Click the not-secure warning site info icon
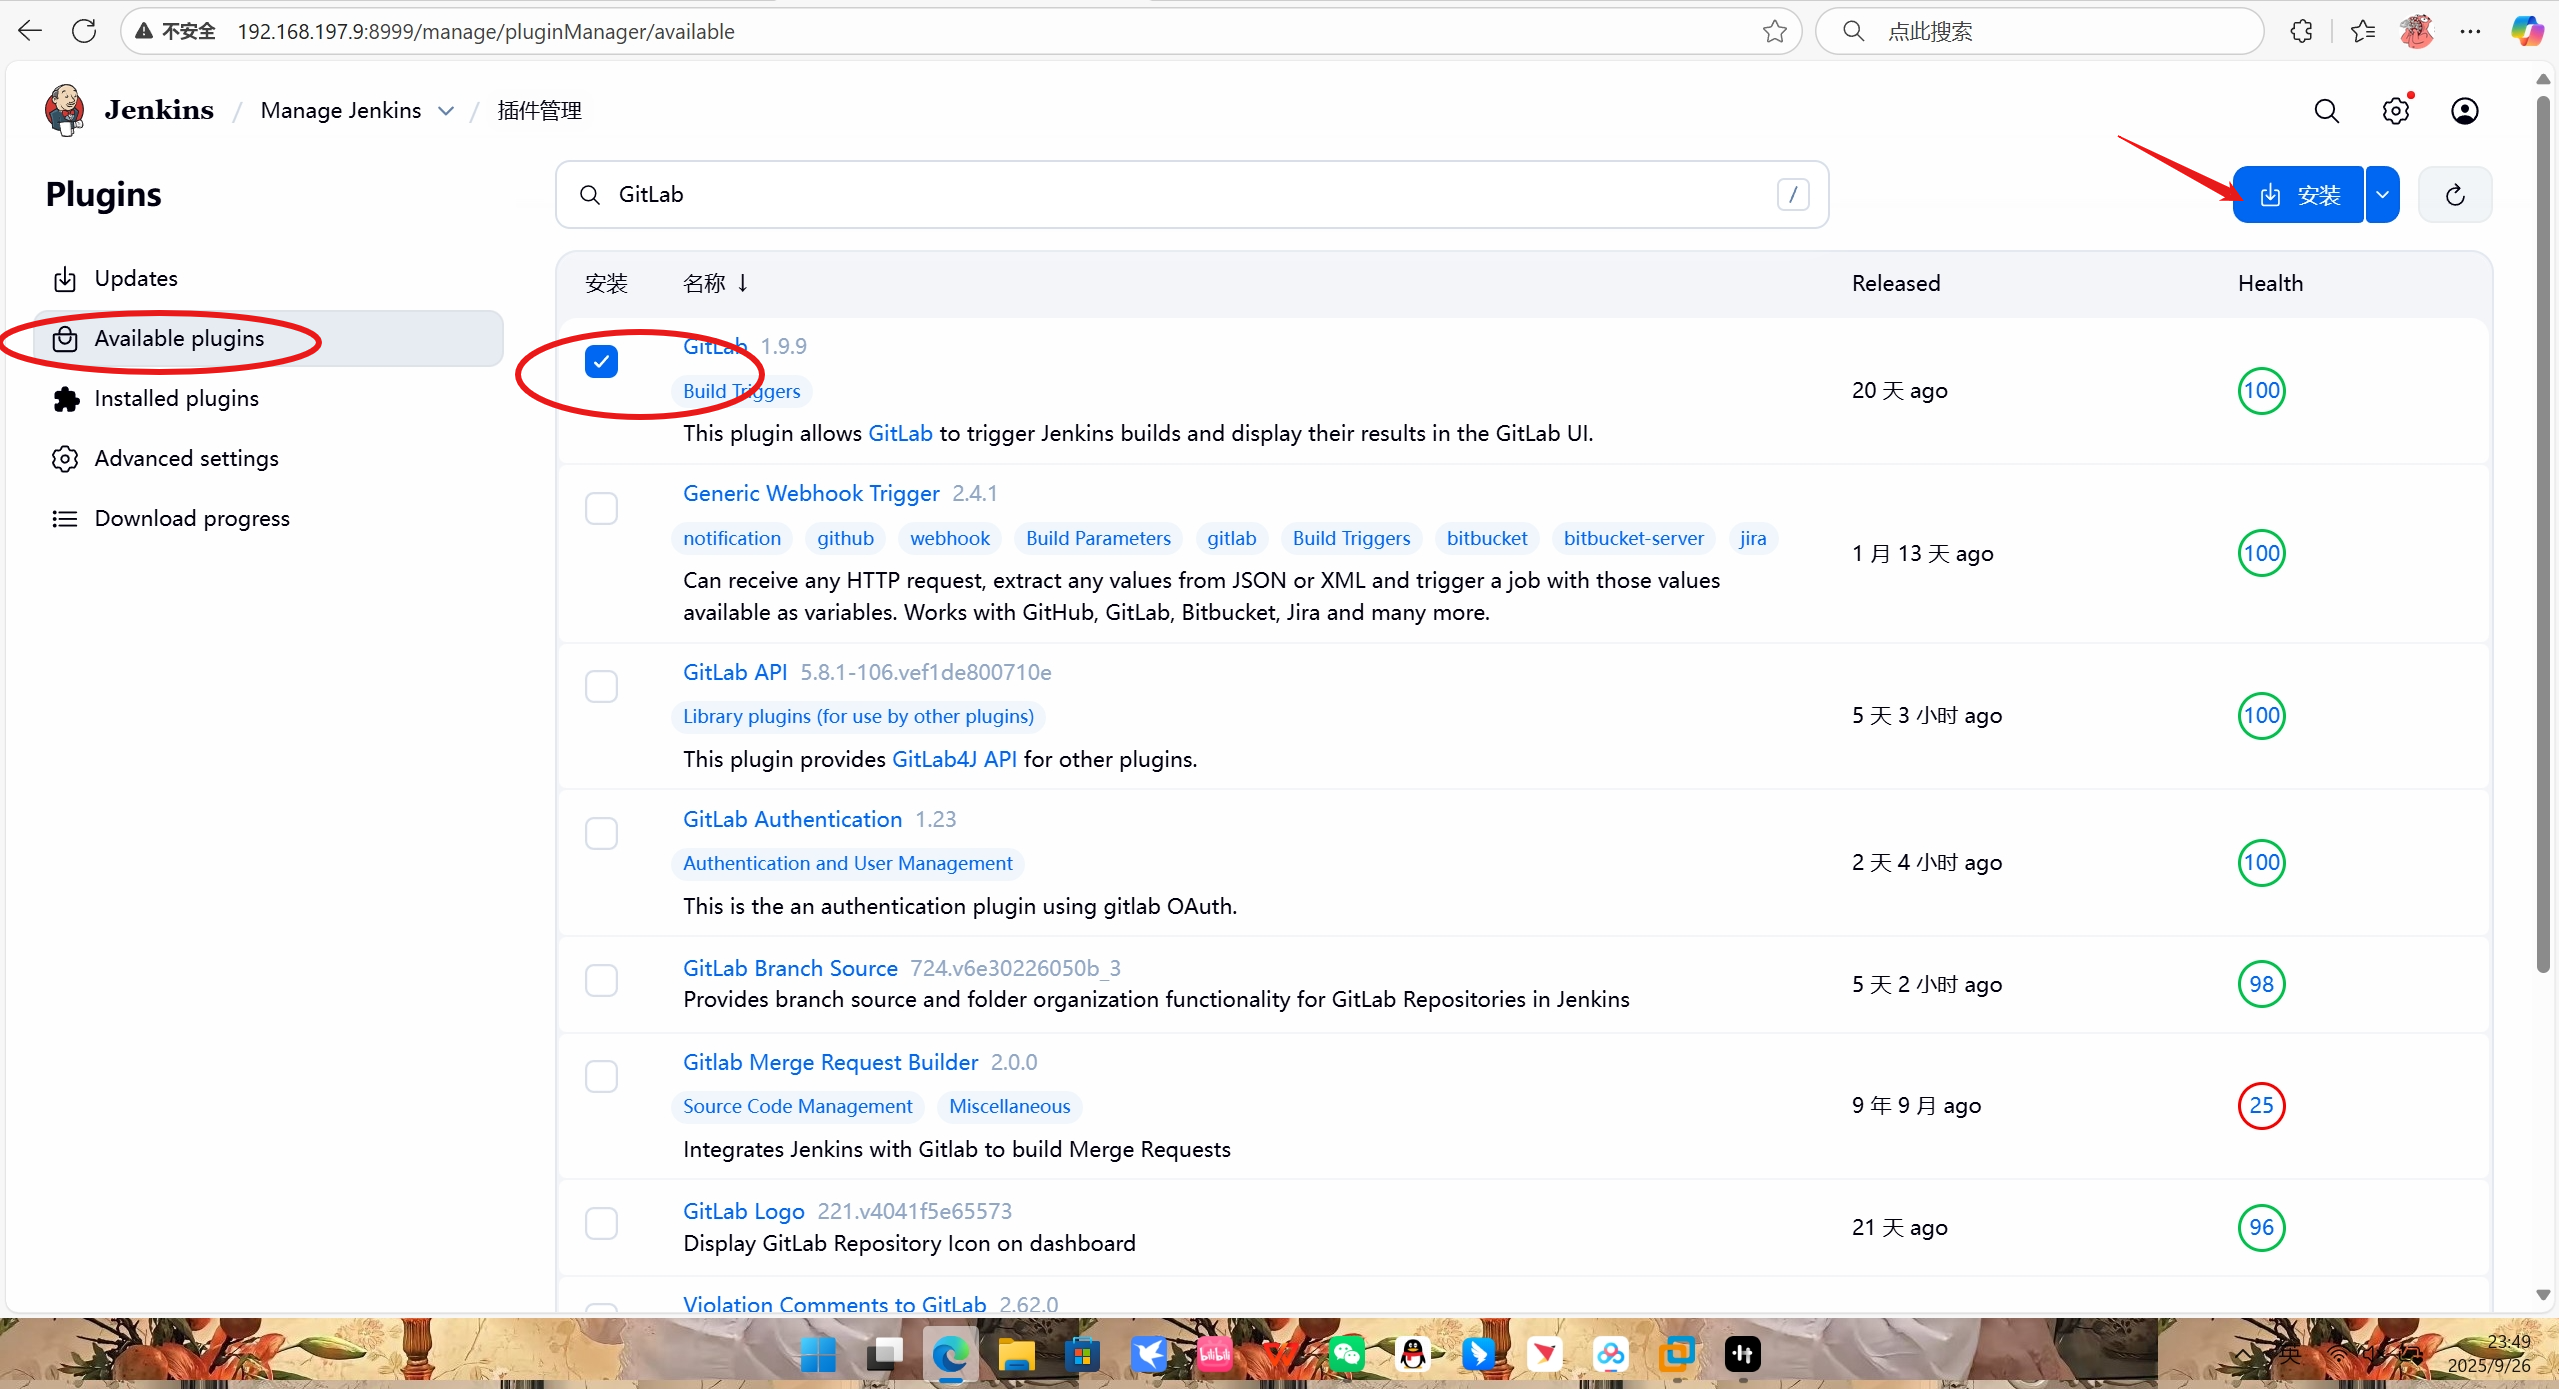The width and height of the screenshot is (2559, 1389). tap(175, 31)
